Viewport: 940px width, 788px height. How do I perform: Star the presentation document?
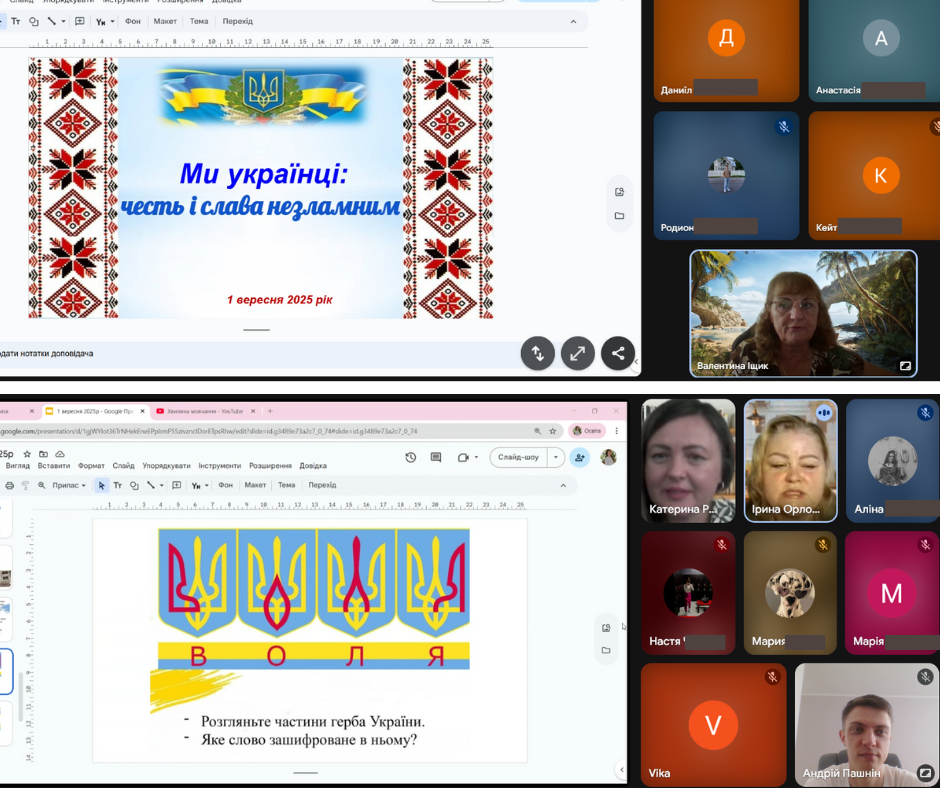(27, 454)
